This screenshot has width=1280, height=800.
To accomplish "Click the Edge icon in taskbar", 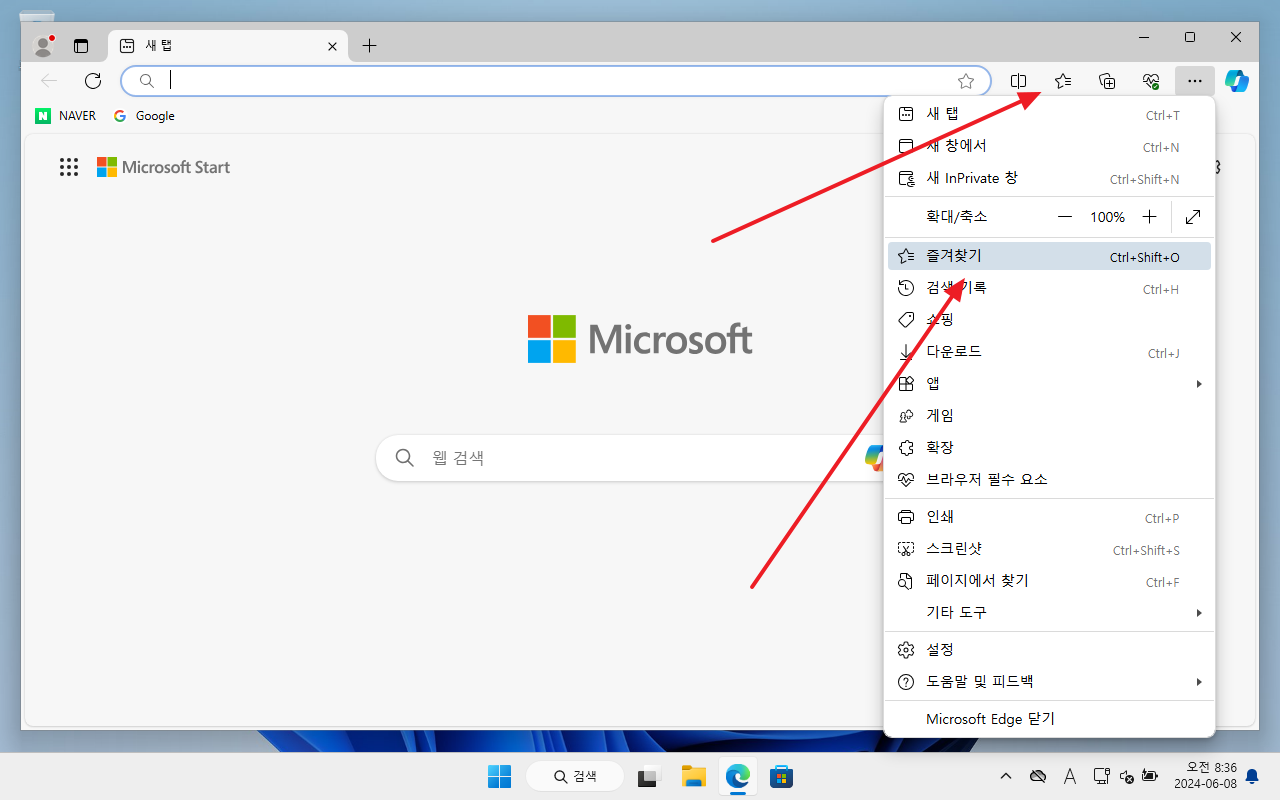I will (738, 776).
